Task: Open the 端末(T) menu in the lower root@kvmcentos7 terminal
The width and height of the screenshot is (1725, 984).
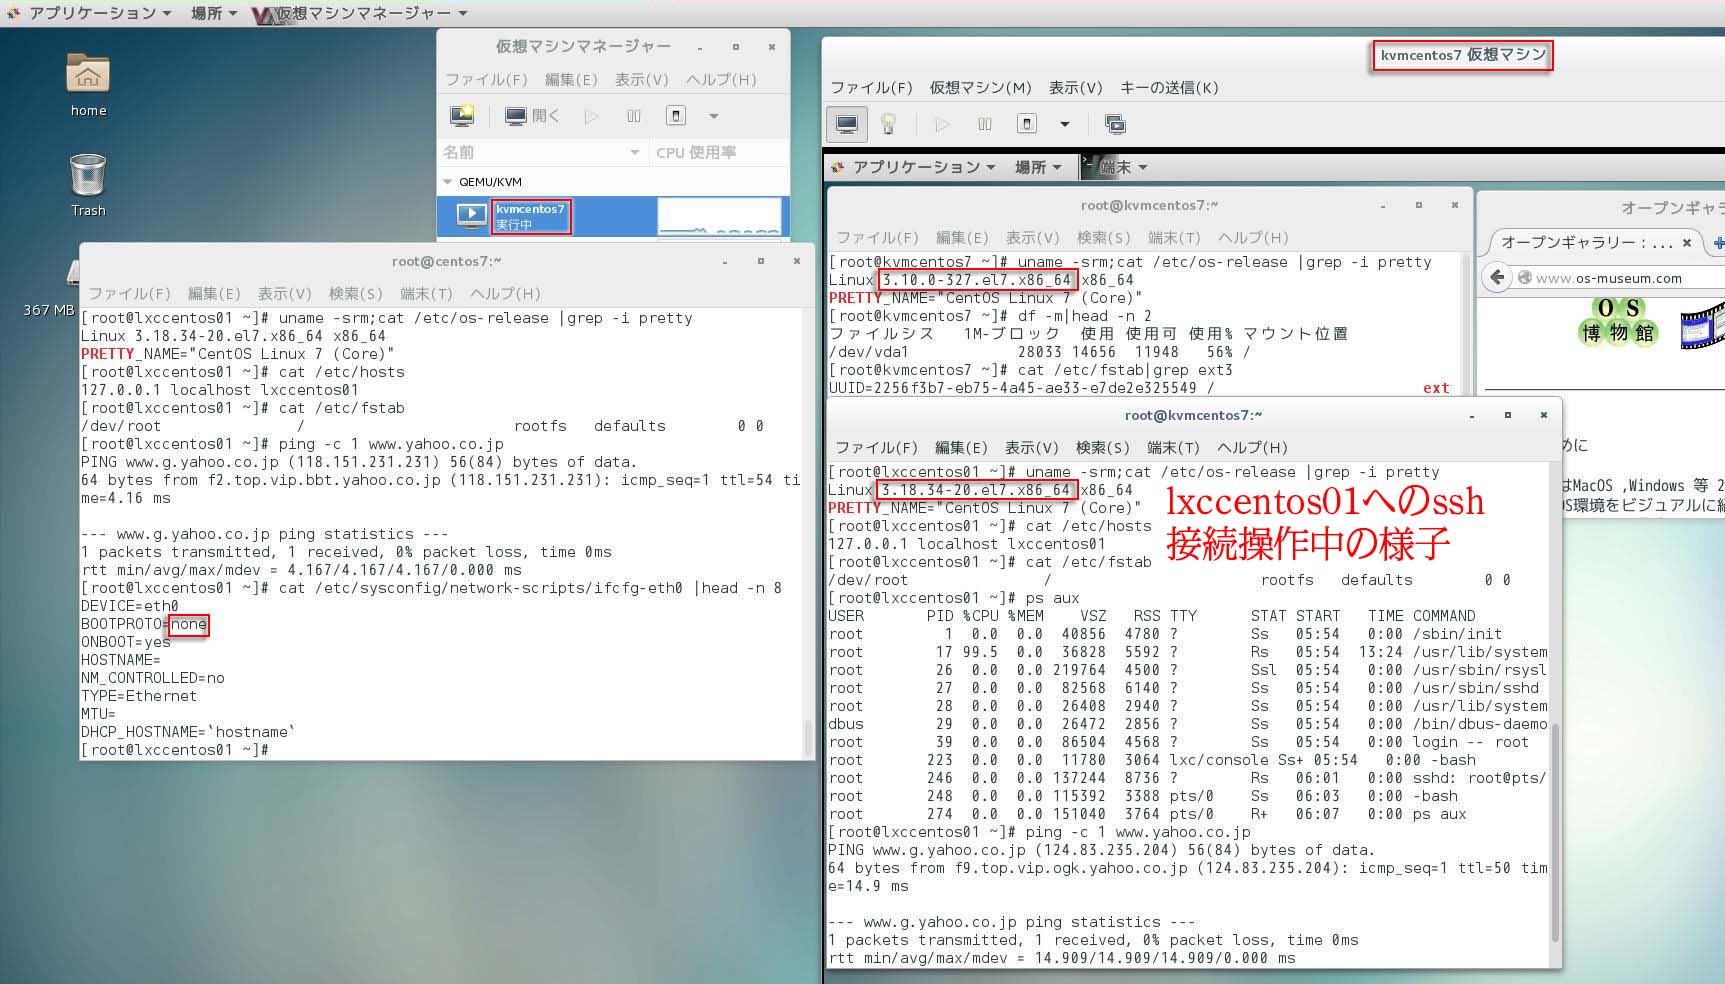Action: click(x=1173, y=447)
